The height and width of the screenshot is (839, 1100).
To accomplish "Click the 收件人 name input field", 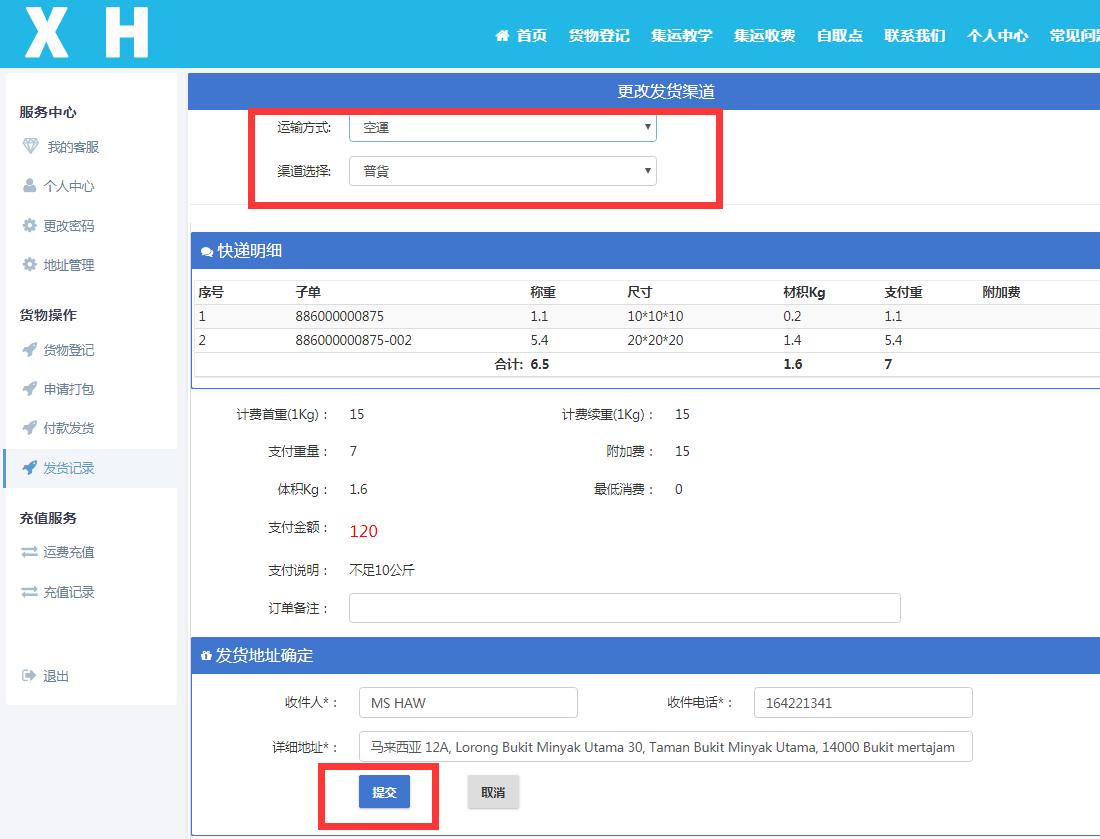I will click(468, 703).
